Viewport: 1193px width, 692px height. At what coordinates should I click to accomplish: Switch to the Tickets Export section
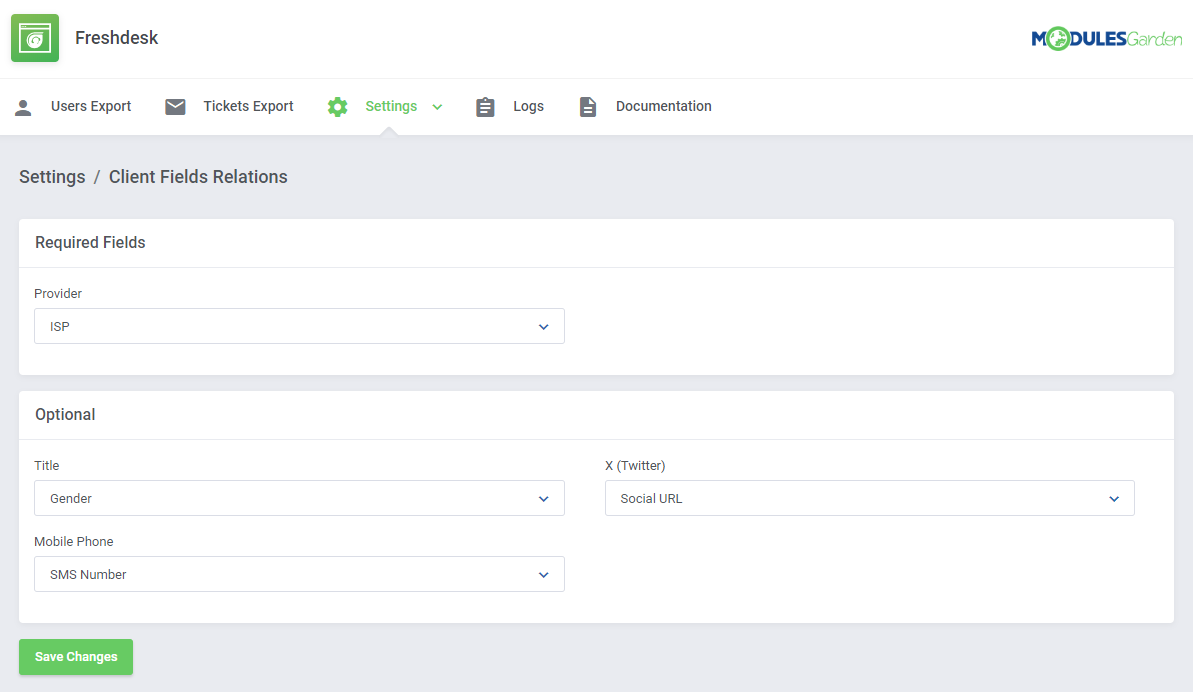pos(248,106)
